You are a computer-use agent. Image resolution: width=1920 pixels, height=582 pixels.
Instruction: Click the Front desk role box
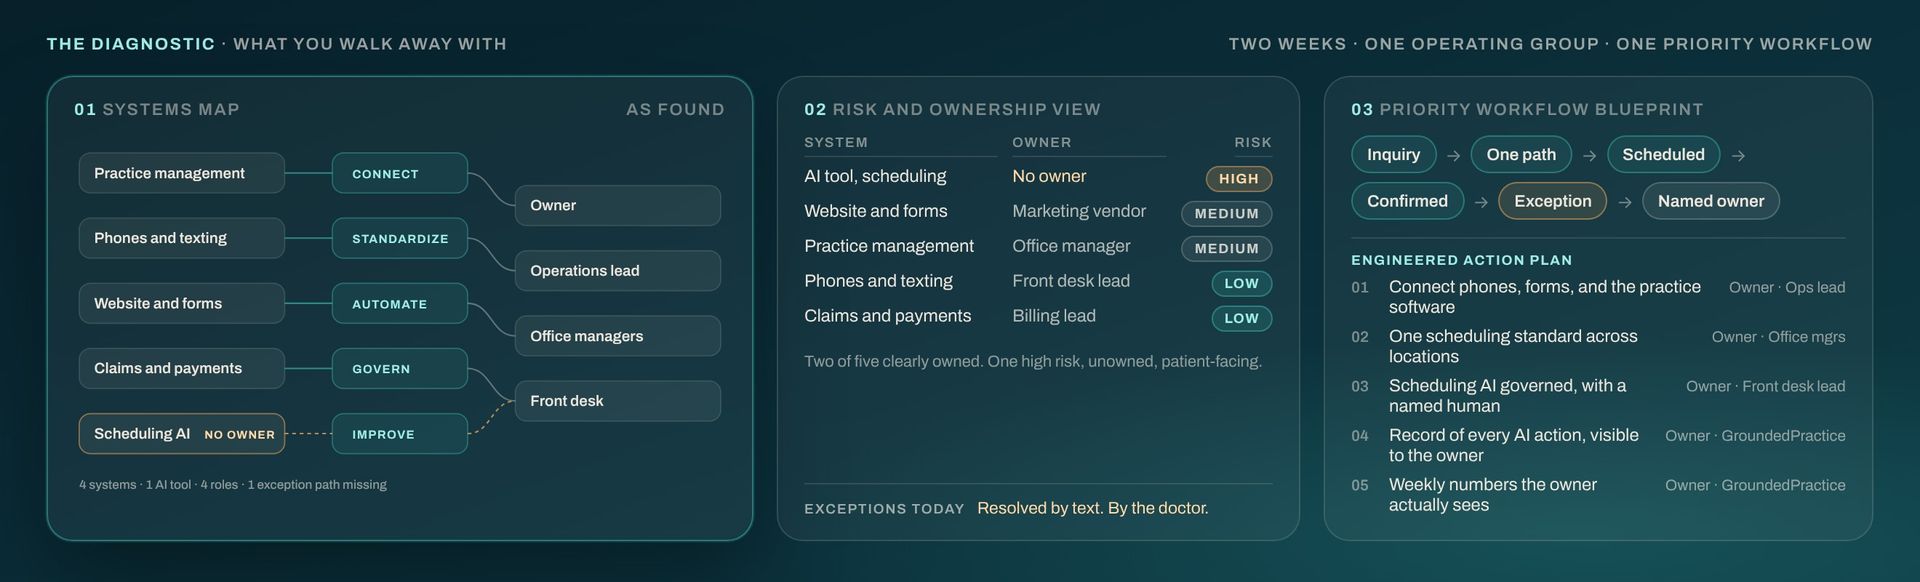click(618, 401)
